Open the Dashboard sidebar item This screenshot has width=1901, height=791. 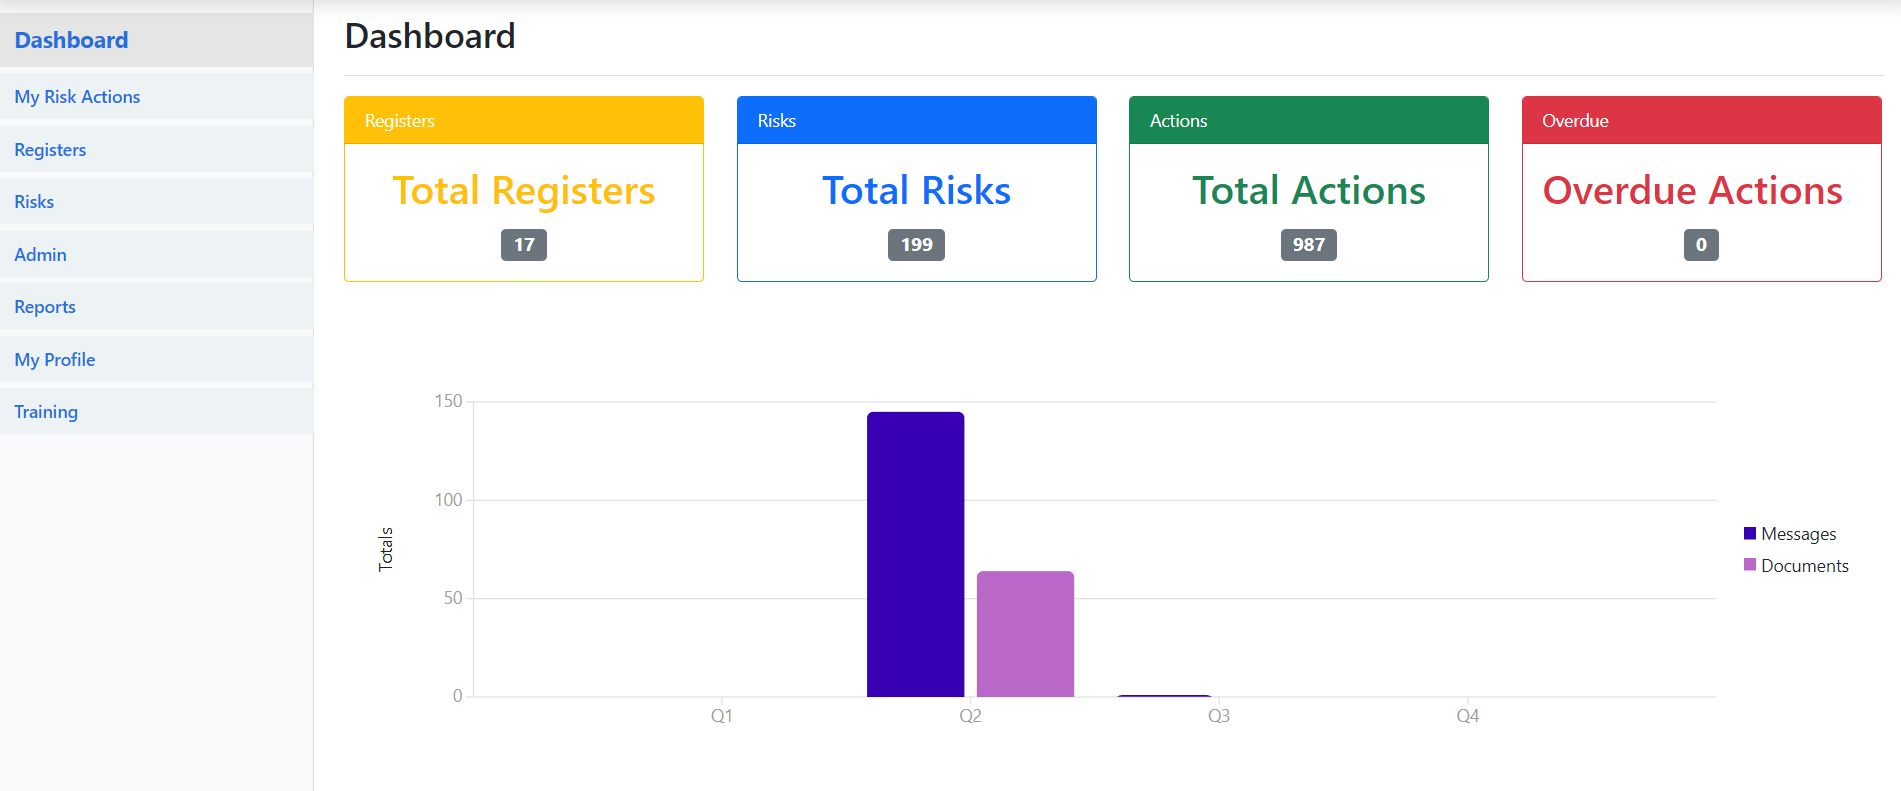(x=71, y=40)
